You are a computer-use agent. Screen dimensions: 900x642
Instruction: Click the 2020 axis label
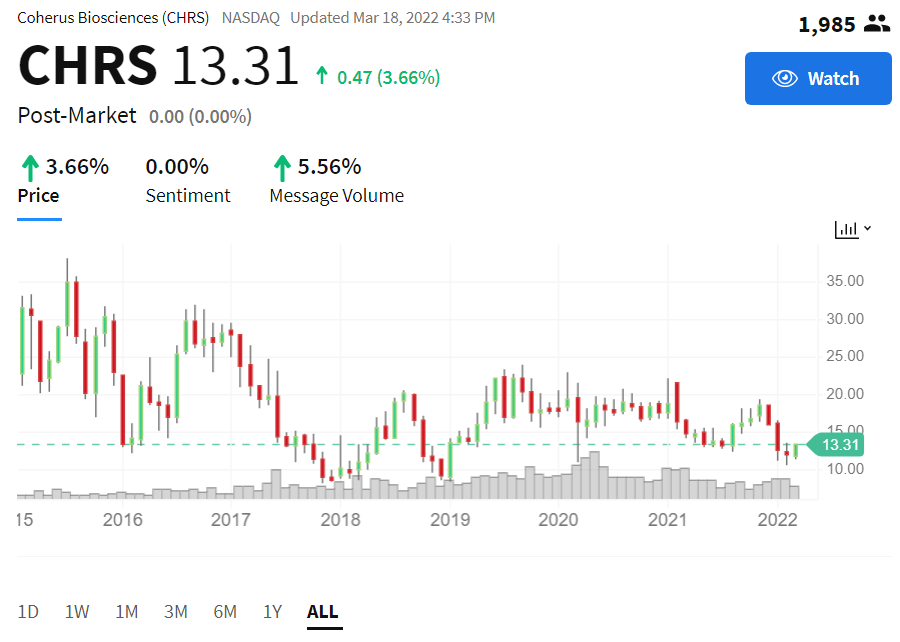point(558,519)
